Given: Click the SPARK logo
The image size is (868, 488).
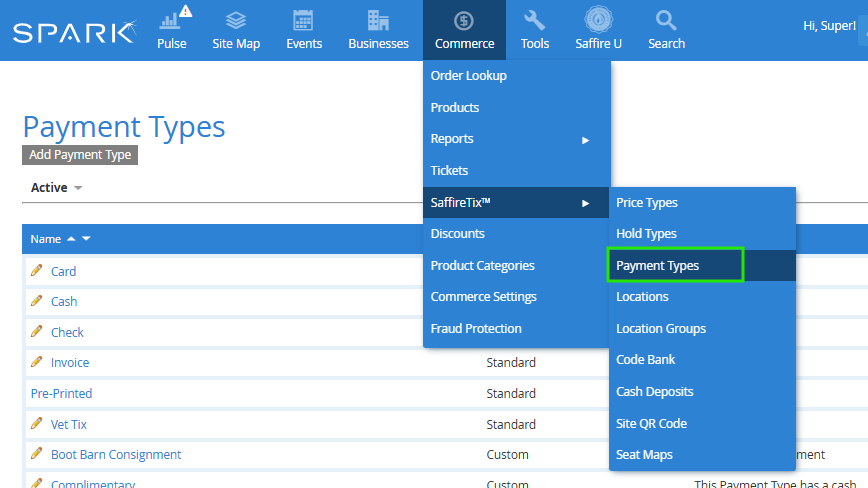Looking at the screenshot, I should [x=75, y=32].
